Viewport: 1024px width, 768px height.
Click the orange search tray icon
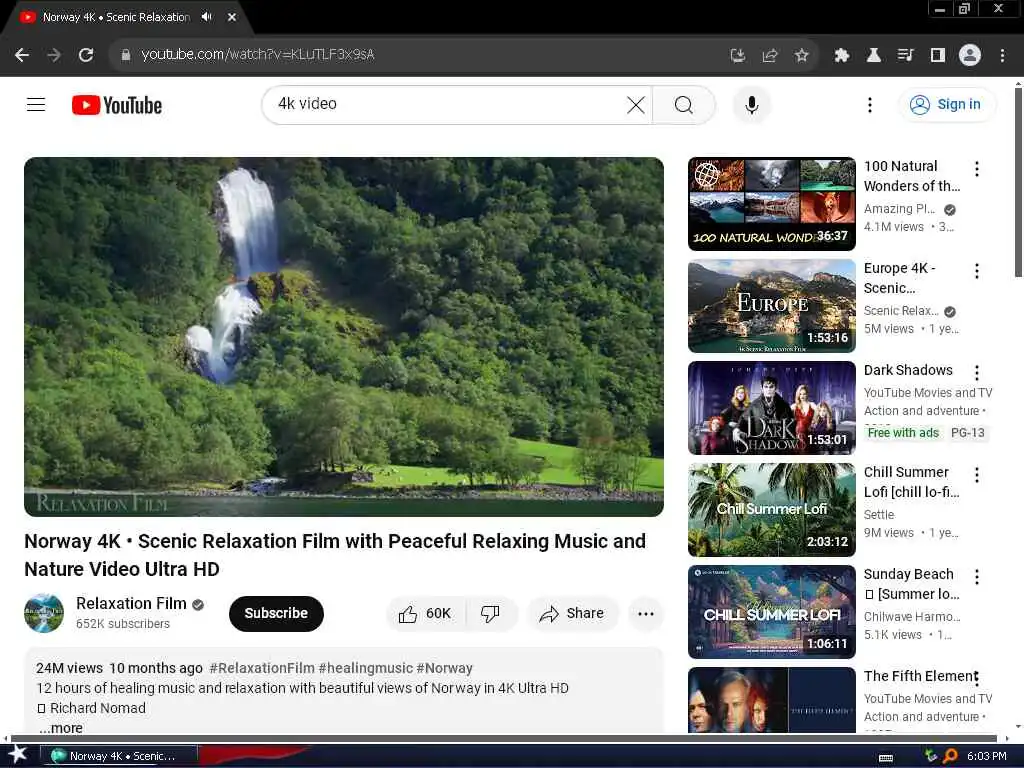click(x=950, y=756)
